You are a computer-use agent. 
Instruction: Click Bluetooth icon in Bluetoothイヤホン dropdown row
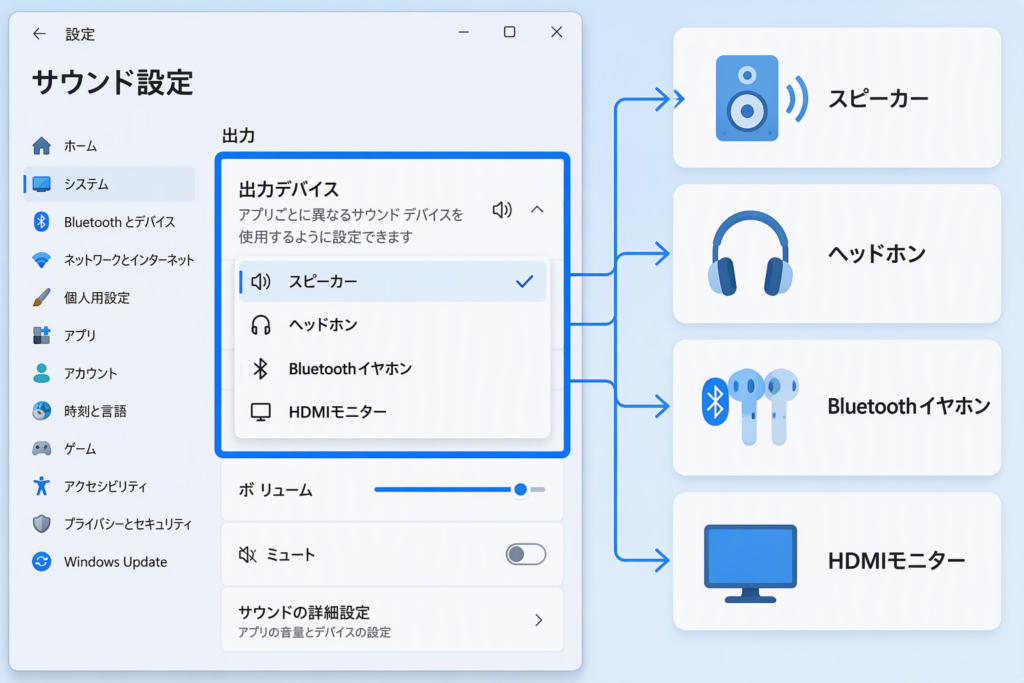[x=261, y=368]
